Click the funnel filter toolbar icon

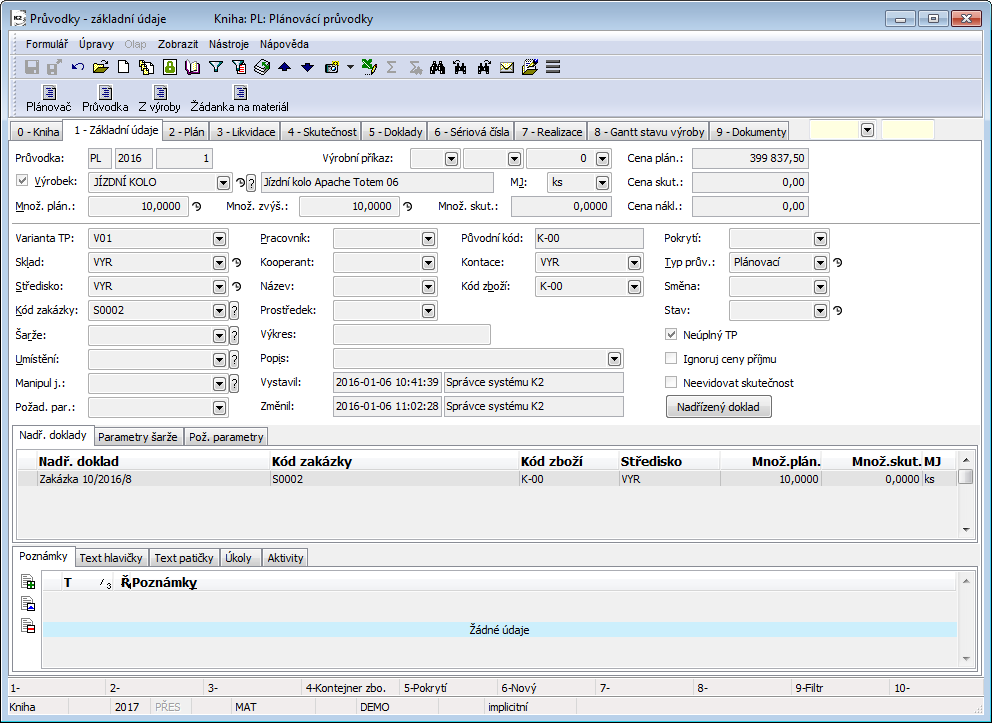[x=215, y=68]
